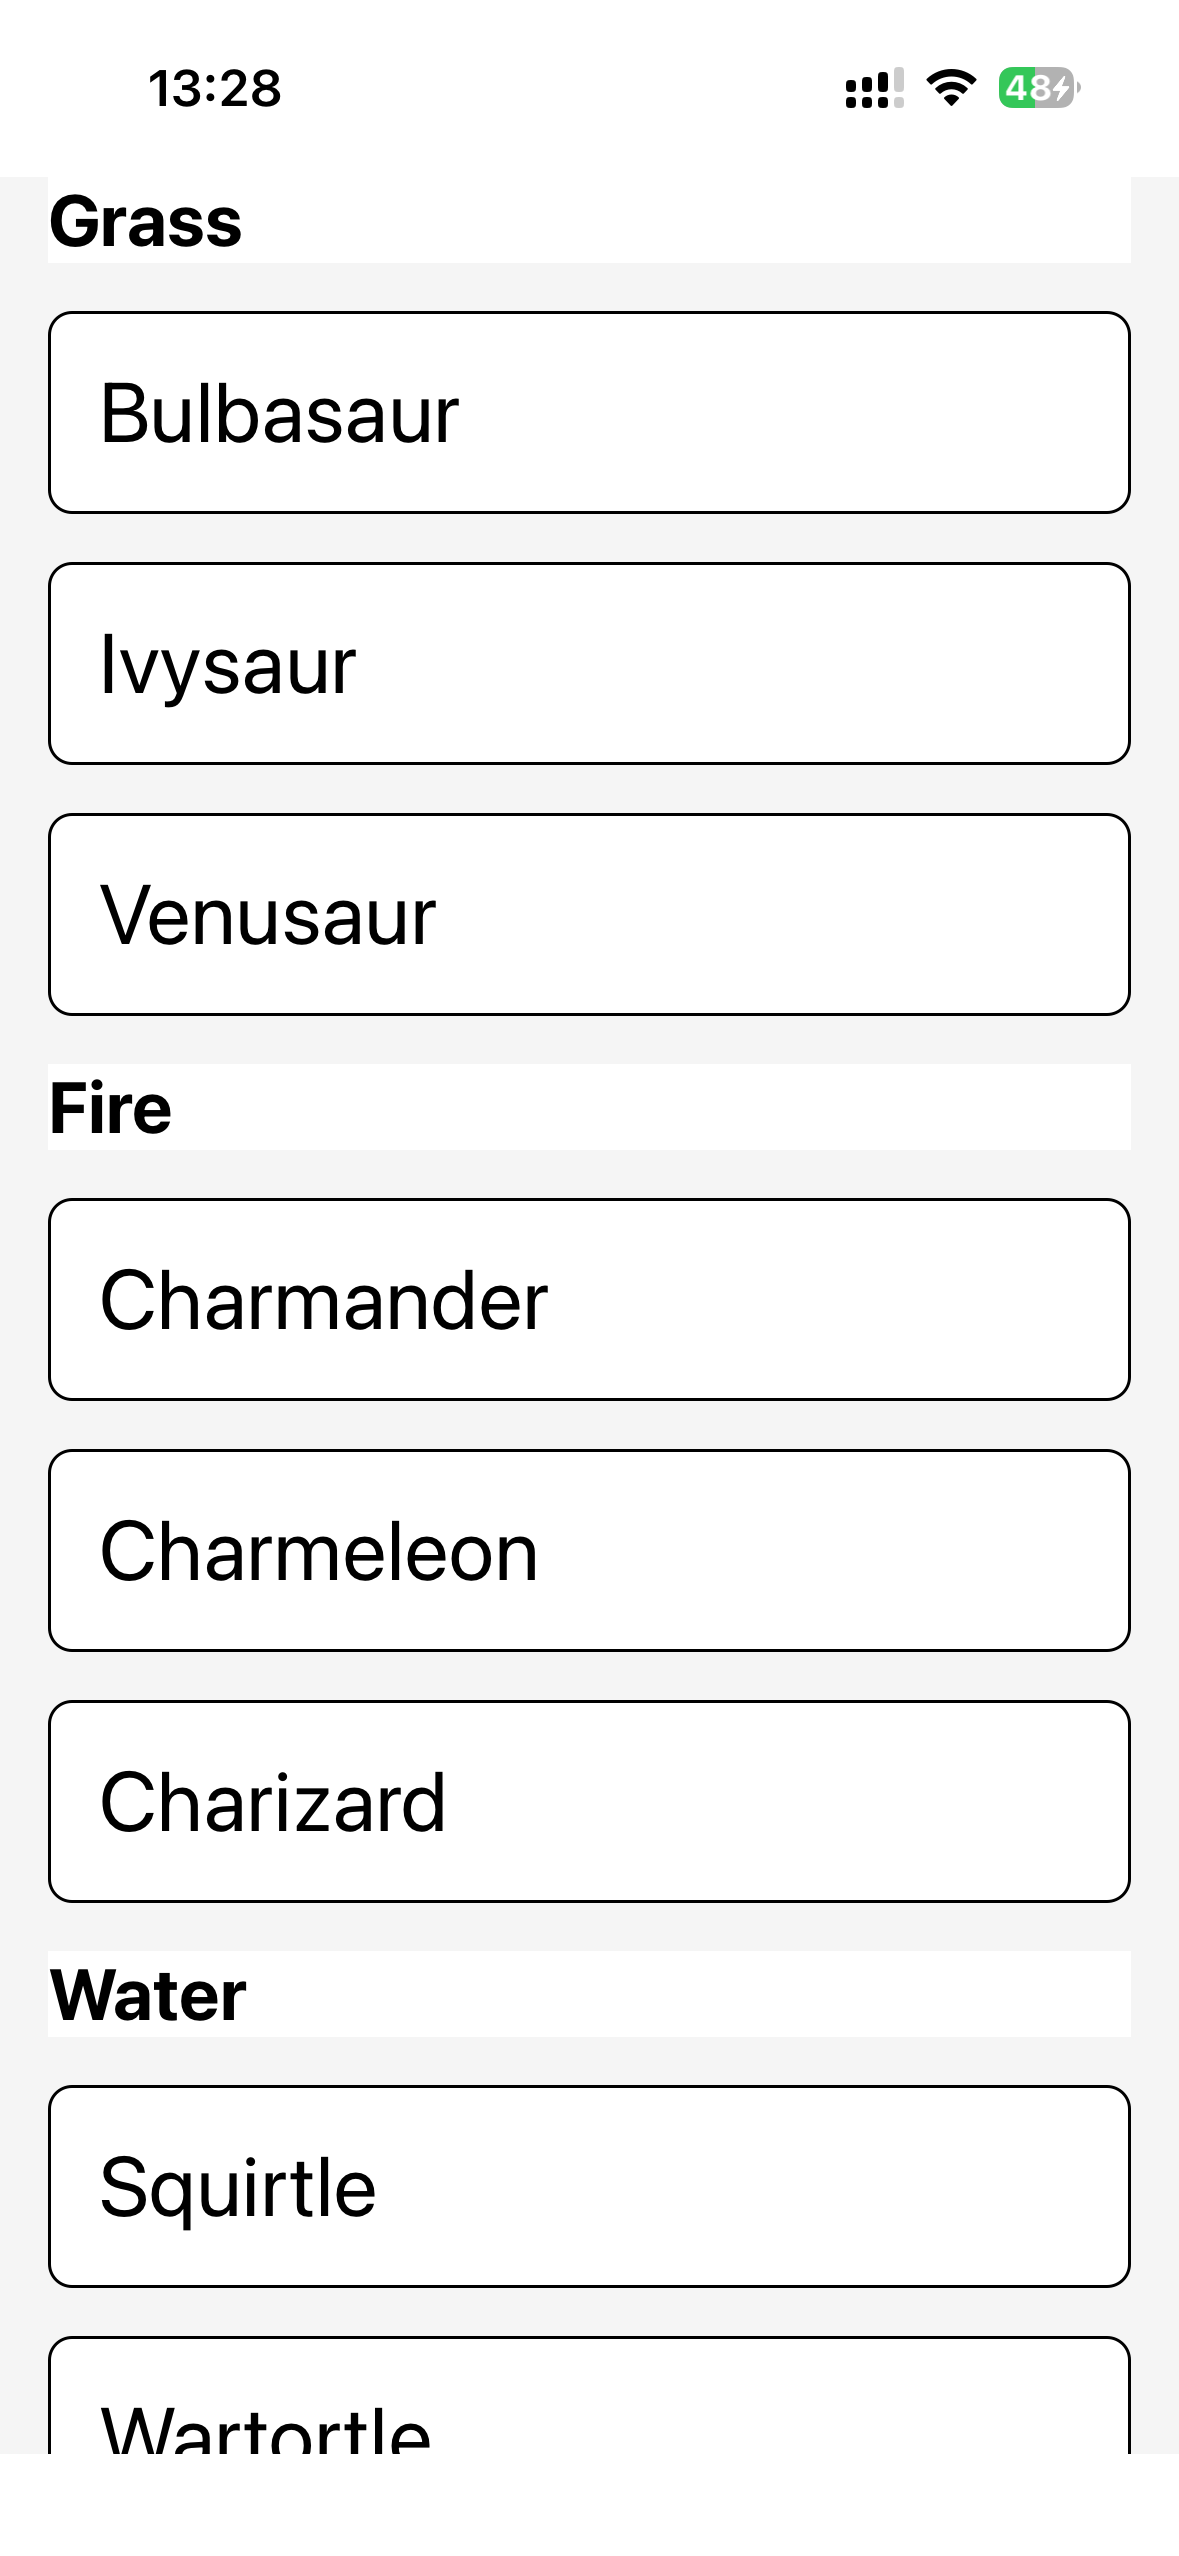Open the Squirtle entry

coord(589,2187)
